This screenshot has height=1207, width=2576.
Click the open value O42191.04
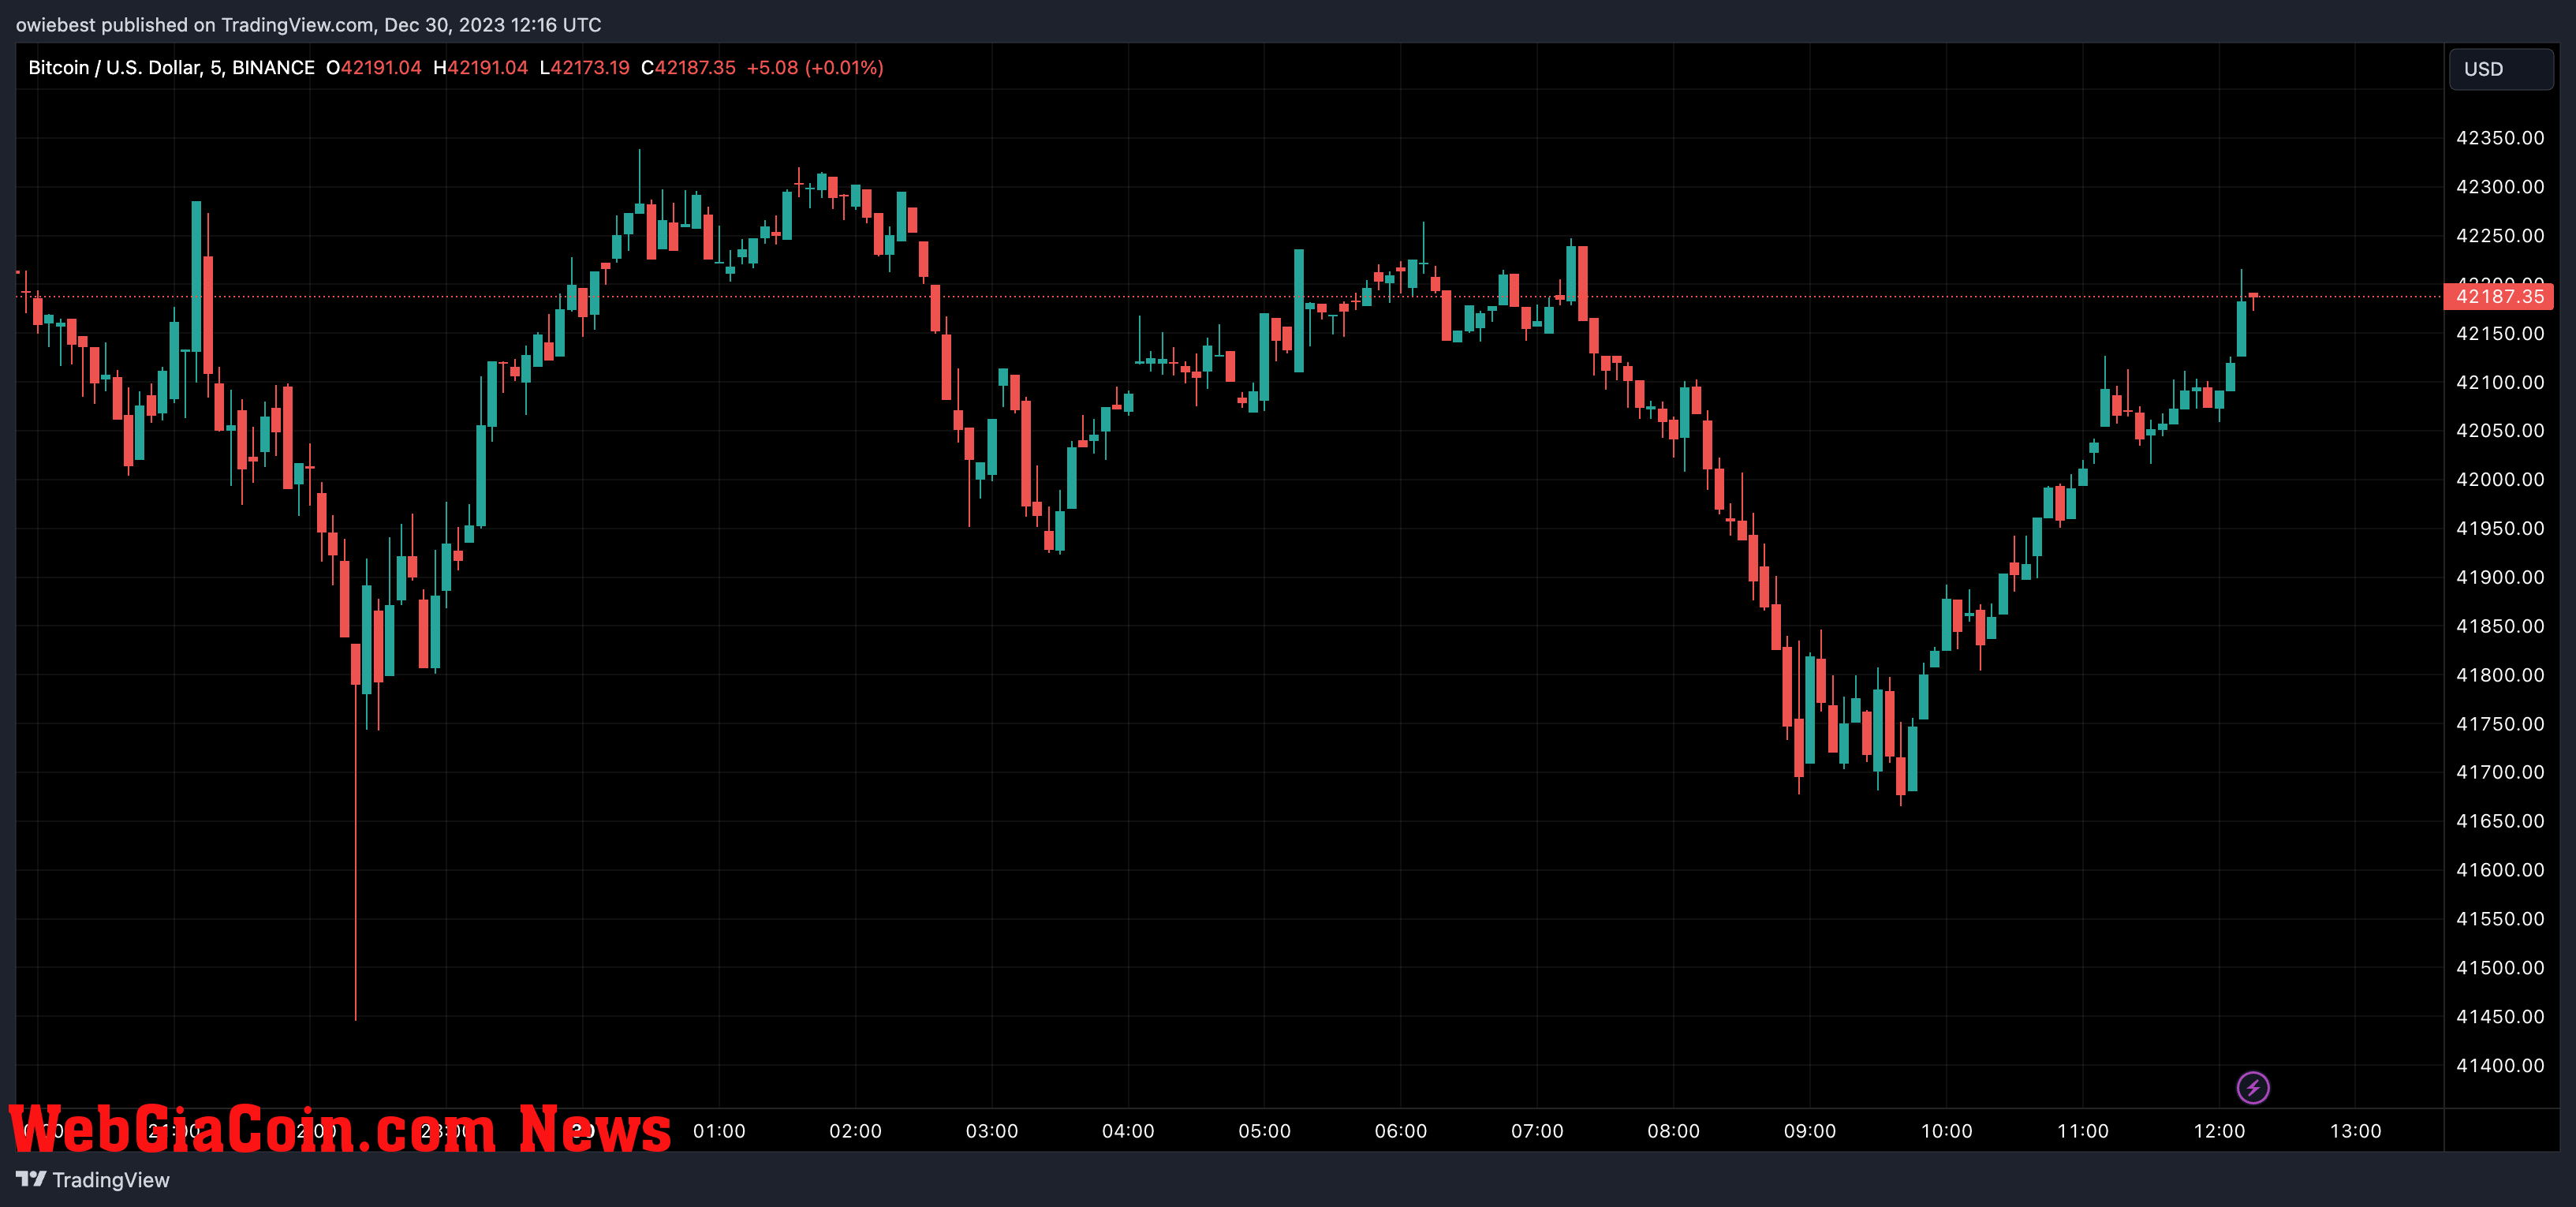374,68
